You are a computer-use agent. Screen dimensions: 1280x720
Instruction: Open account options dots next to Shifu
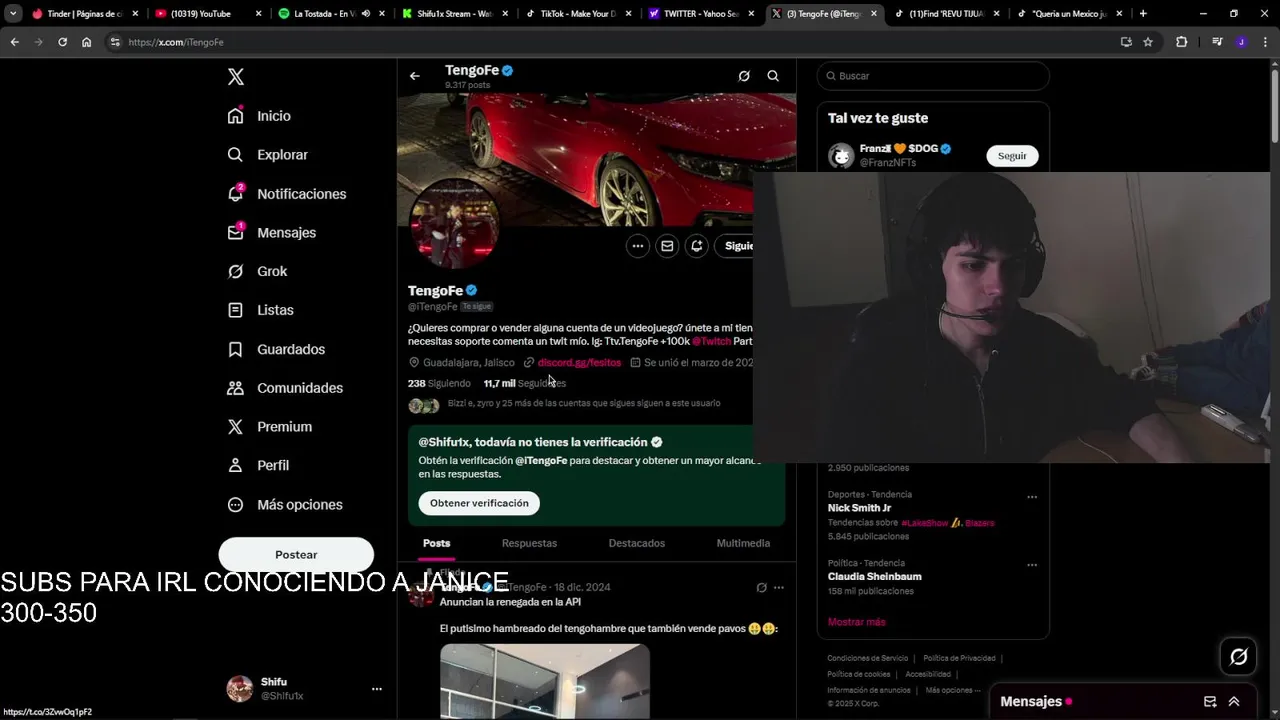(377, 689)
